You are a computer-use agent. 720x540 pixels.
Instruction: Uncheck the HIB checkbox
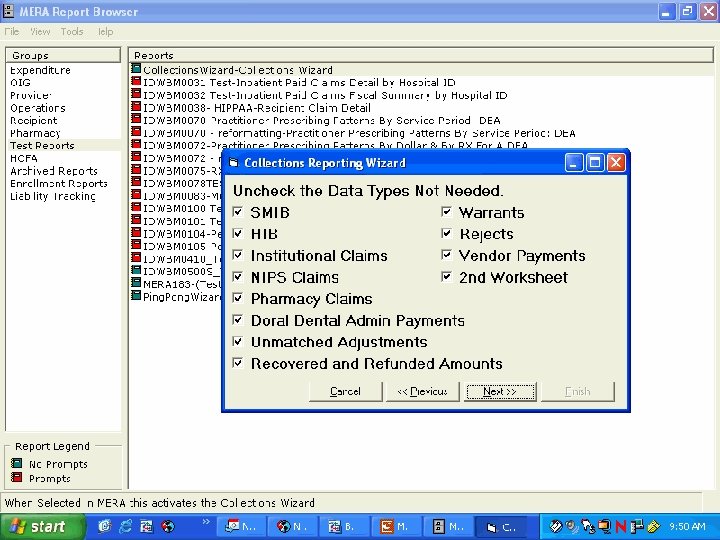(238, 233)
